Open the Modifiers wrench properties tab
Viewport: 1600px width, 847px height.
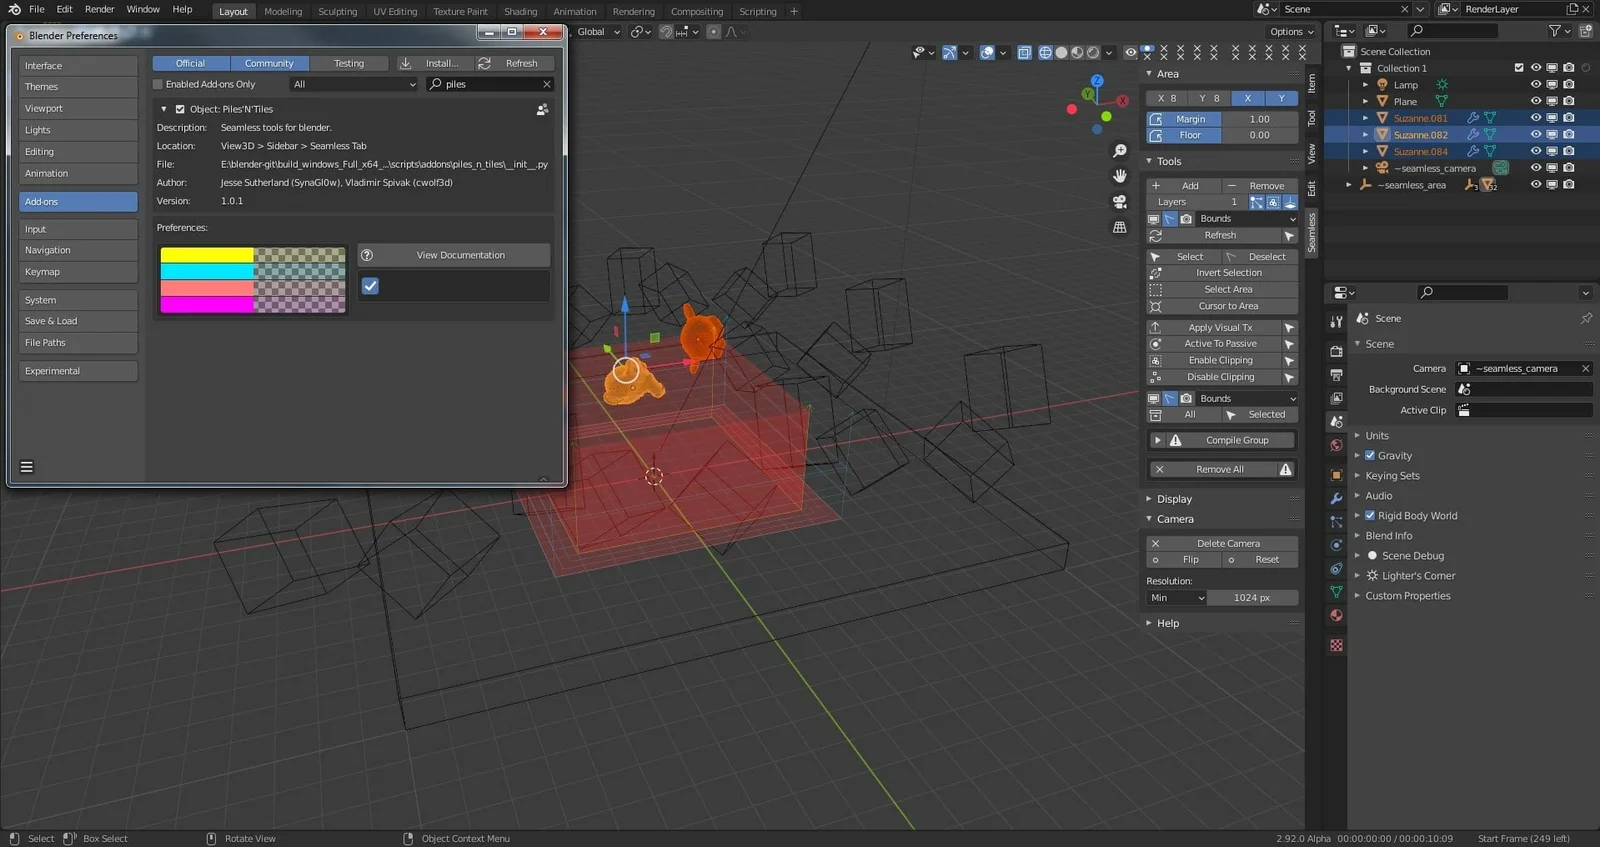(1336, 498)
